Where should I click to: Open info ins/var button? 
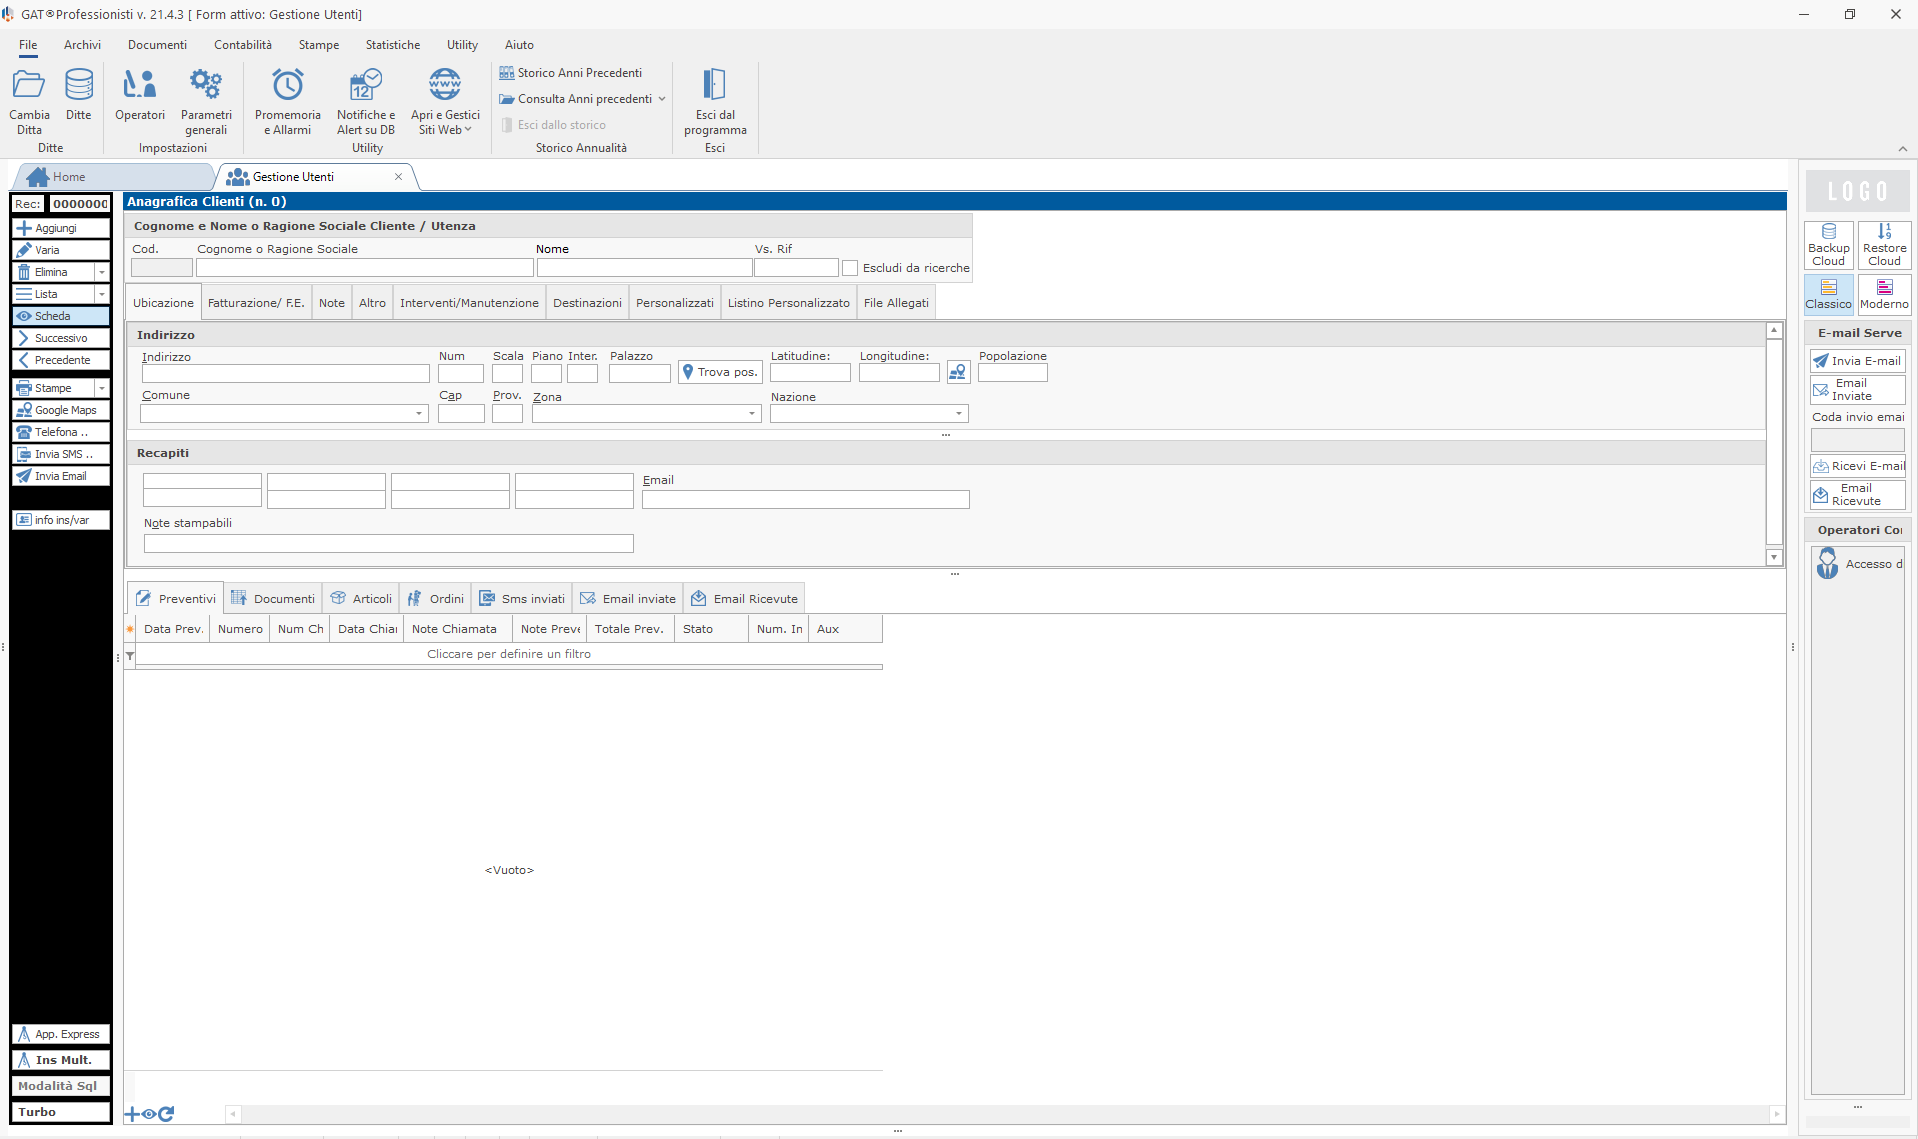(61, 520)
